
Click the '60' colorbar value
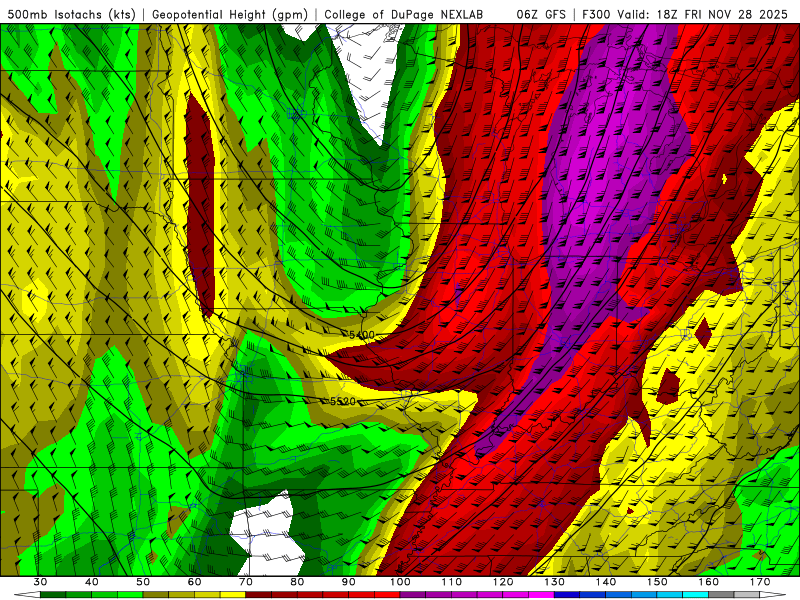pyautogui.click(x=194, y=582)
